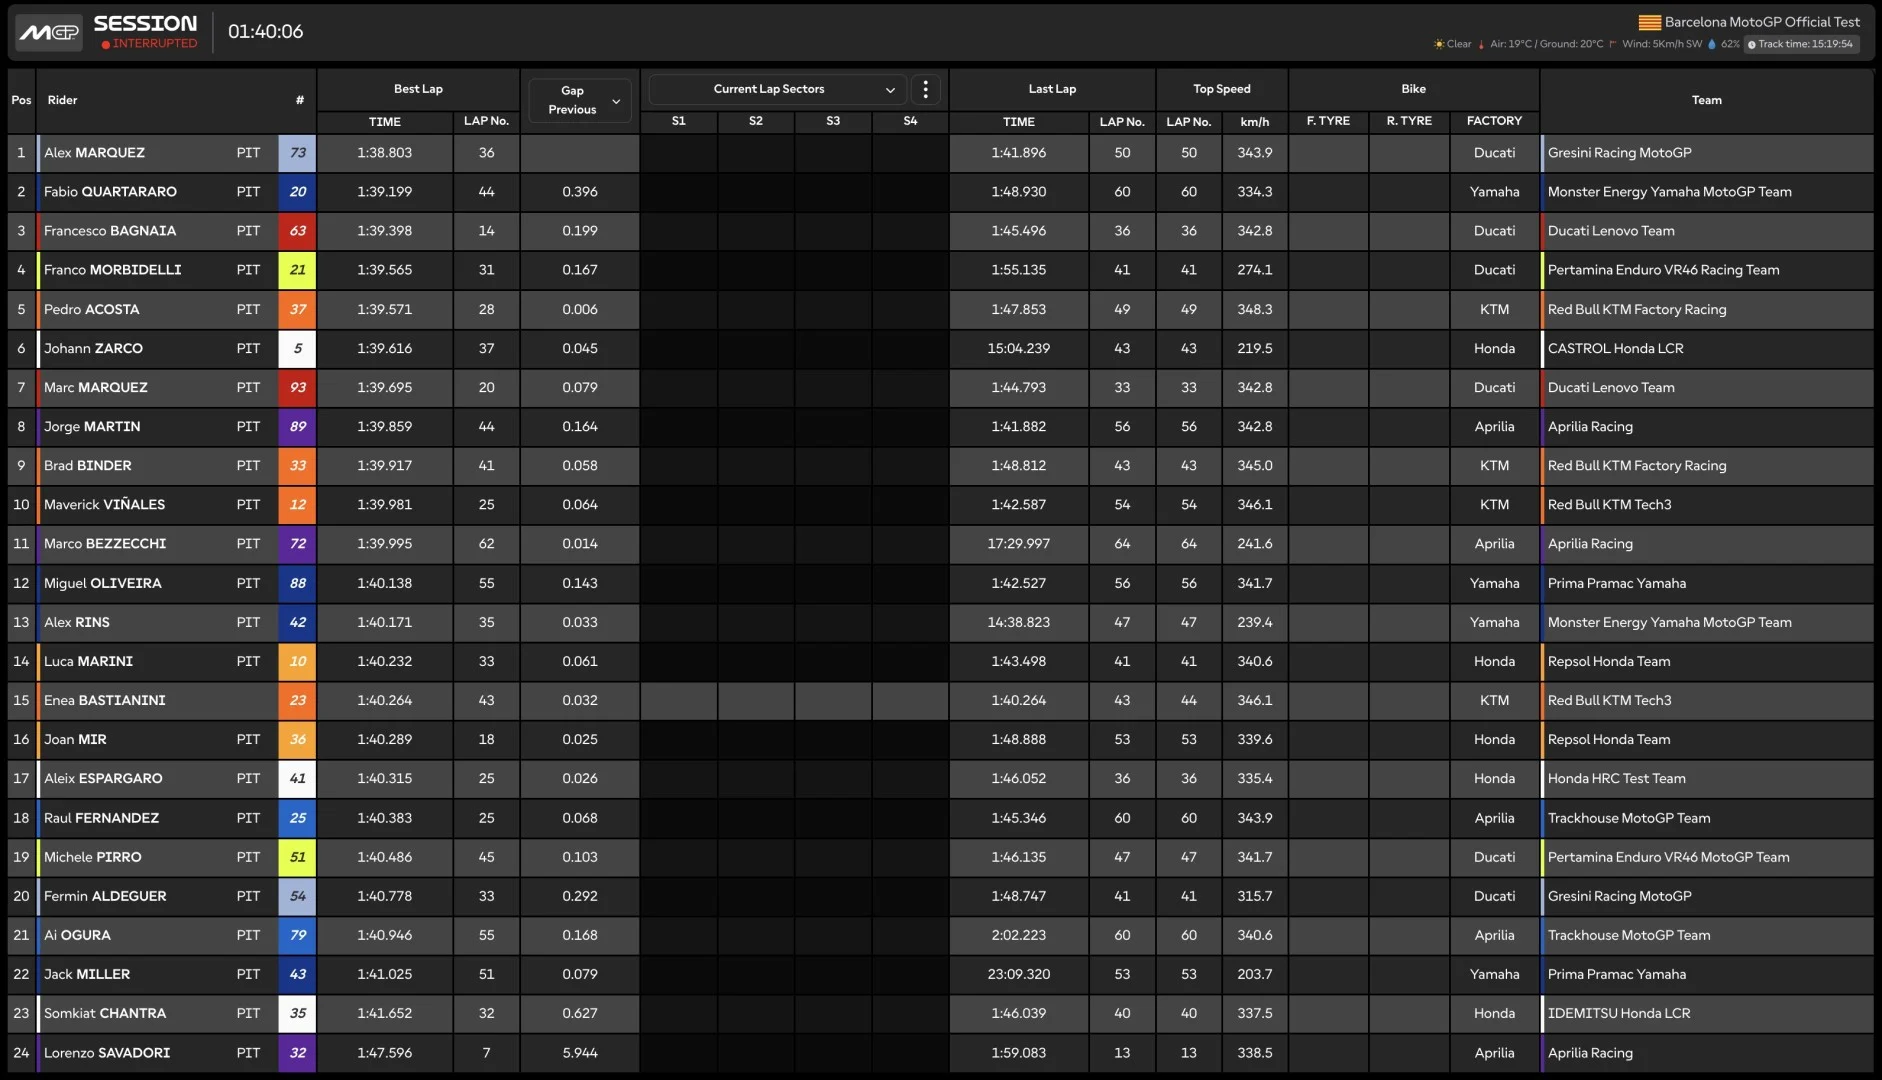Click Red Bull KTM Factory Racing in Brad Binder's row
The height and width of the screenshot is (1080, 1882).
(1636, 466)
